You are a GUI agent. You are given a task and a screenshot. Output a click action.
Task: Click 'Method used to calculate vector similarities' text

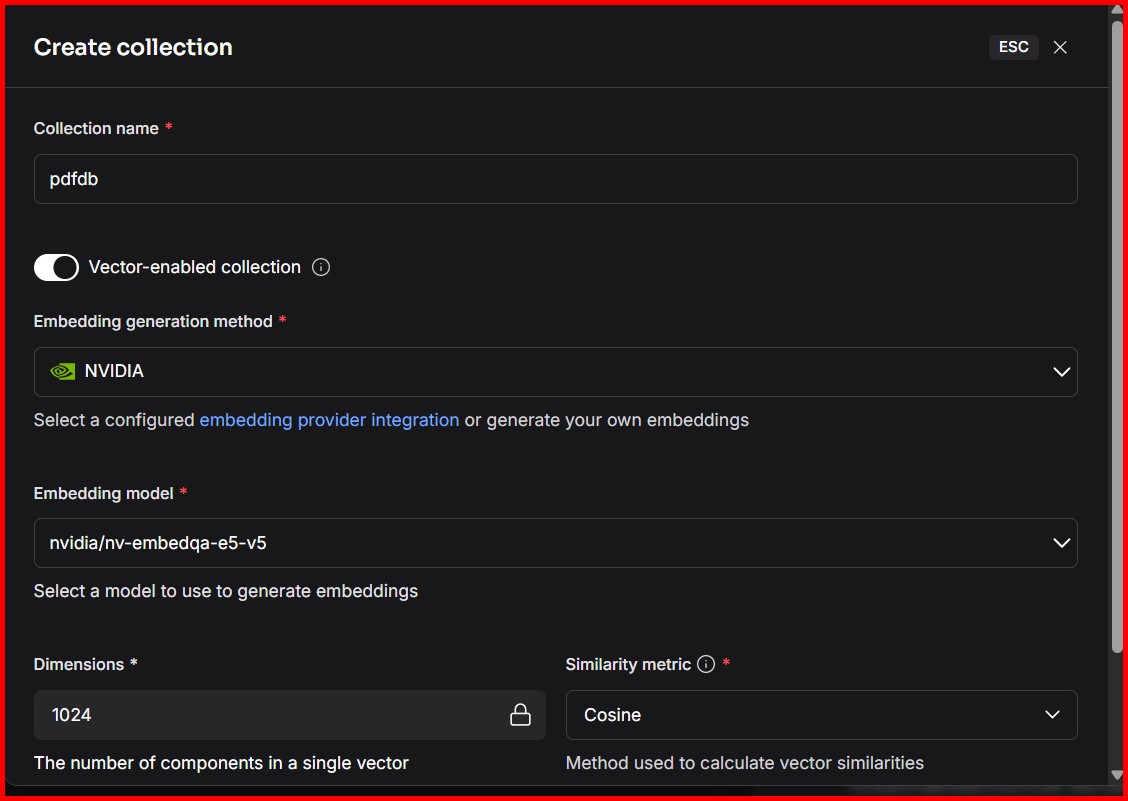click(745, 763)
